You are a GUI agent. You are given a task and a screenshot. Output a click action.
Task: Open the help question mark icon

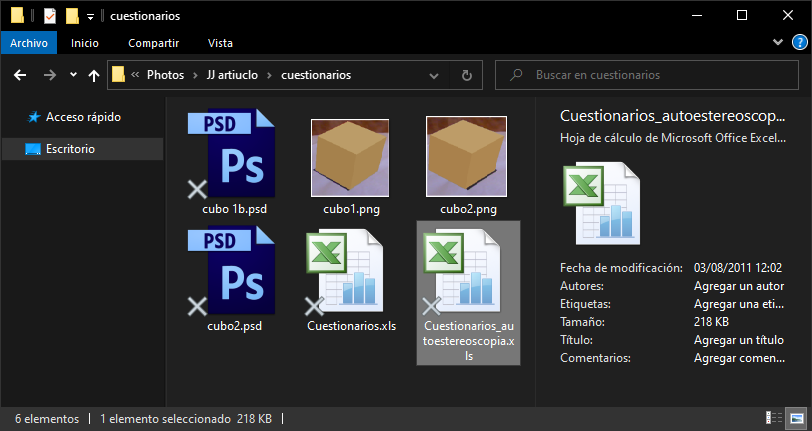click(x=799, y=43)
